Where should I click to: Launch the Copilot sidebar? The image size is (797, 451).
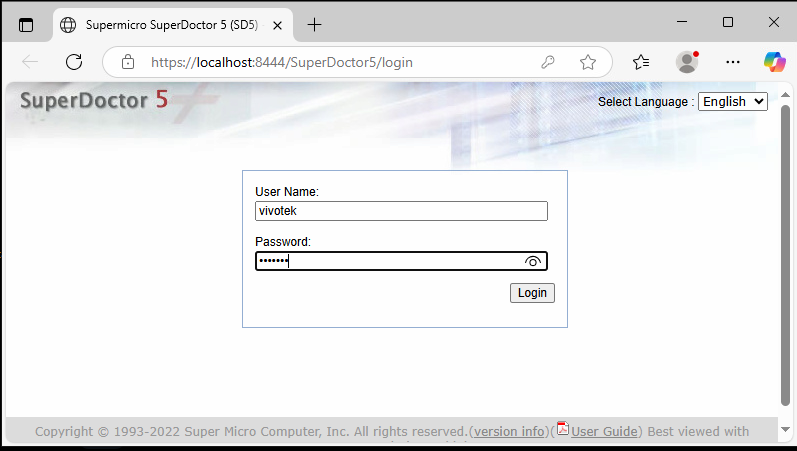click(x=774, y=62)
